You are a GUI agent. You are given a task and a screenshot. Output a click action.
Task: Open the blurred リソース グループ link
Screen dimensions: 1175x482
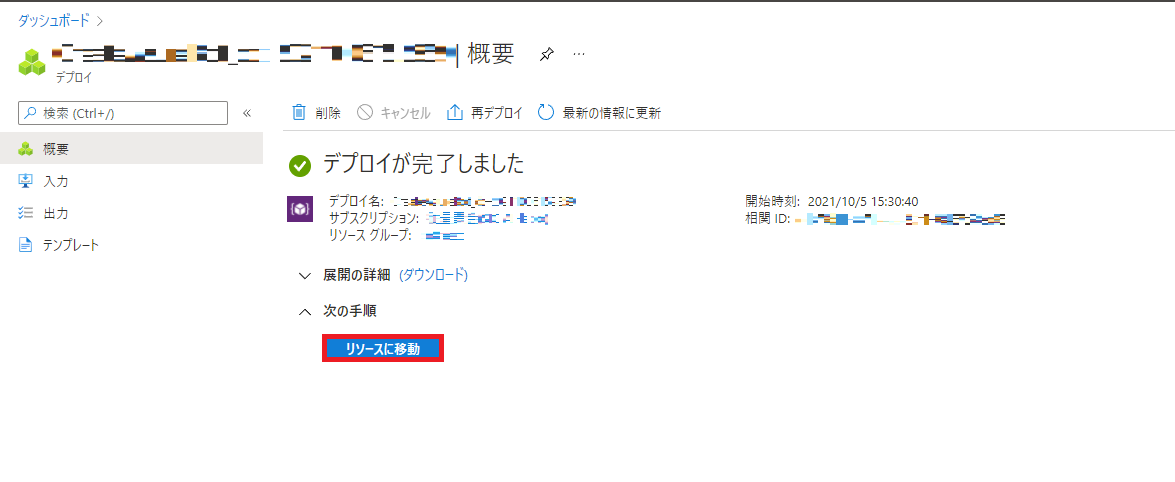coord(444,235)
